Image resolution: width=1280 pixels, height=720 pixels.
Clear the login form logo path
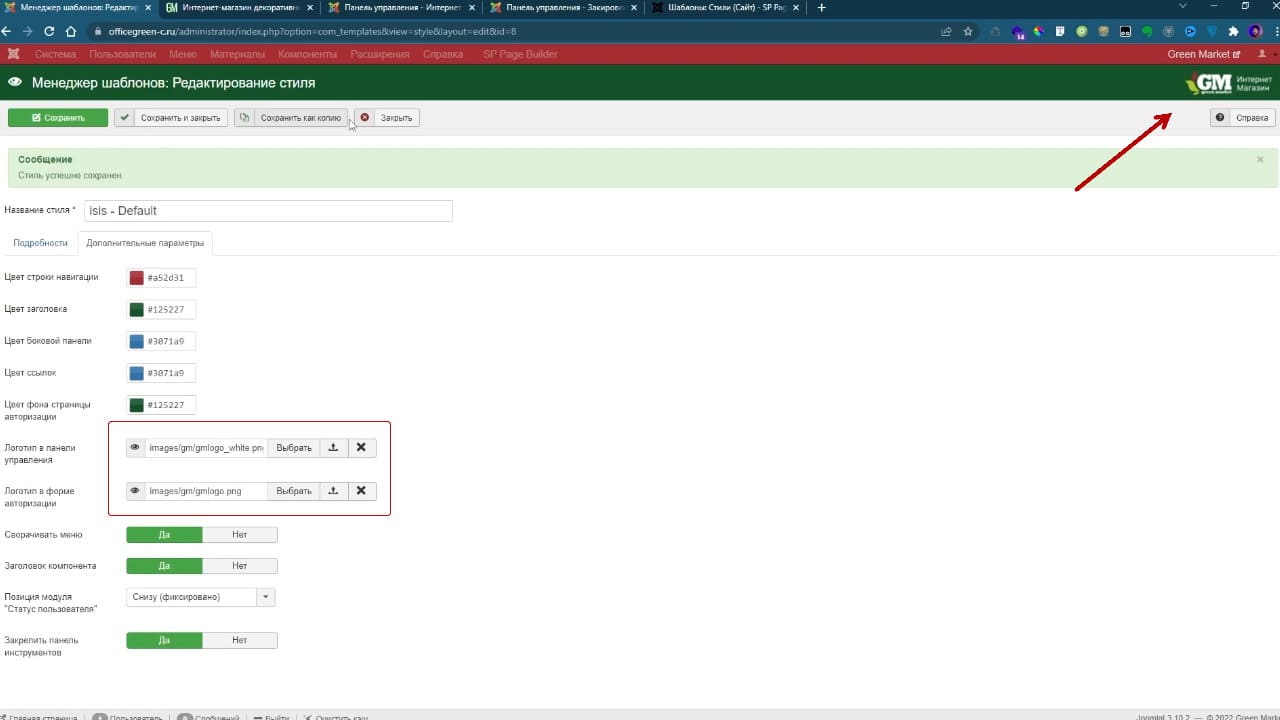[x=361, y=491]
